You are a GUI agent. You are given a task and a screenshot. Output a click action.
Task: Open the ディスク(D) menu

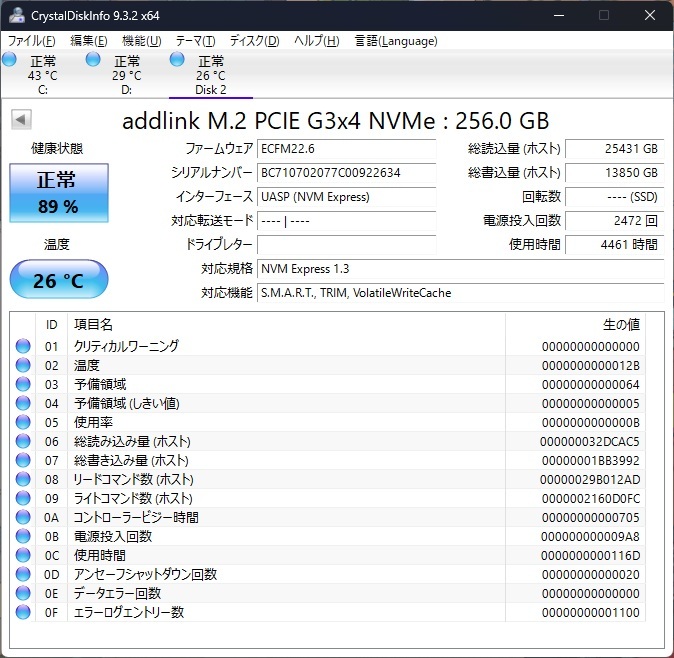pyautogui.click(x=254, y=41)
